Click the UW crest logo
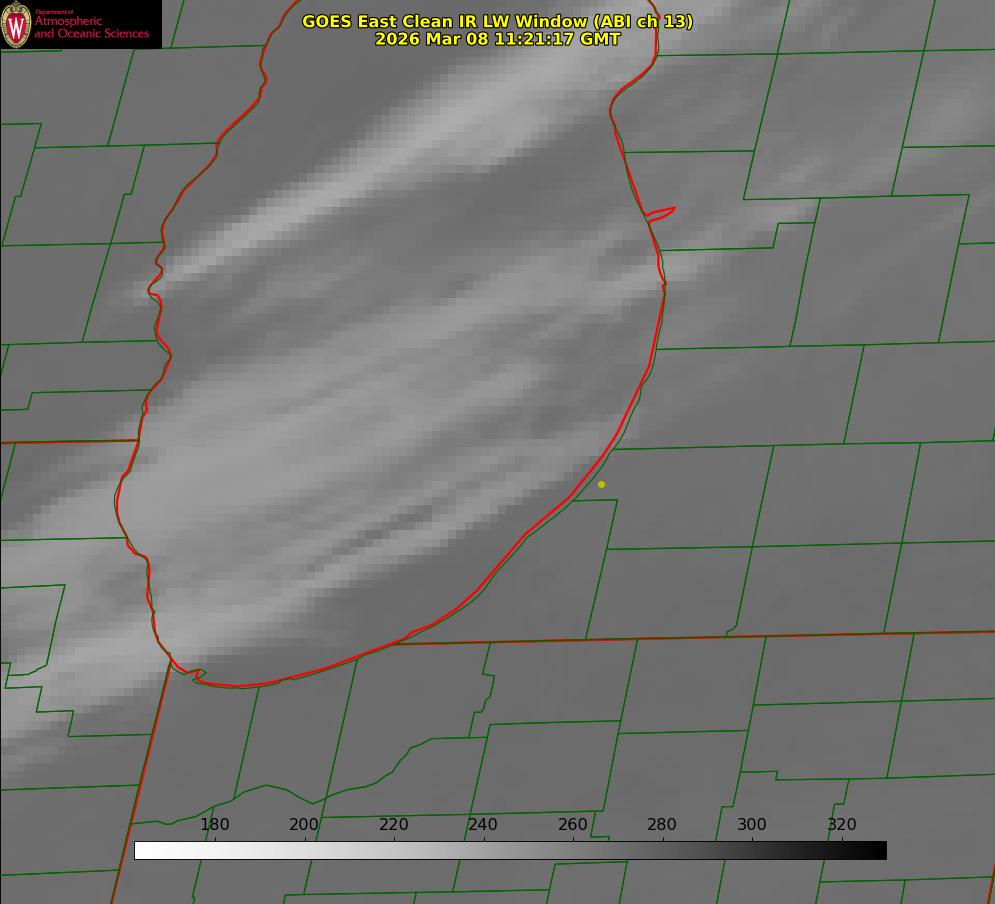The height and width of the screenshot is (904, 995). coord(16,24)
